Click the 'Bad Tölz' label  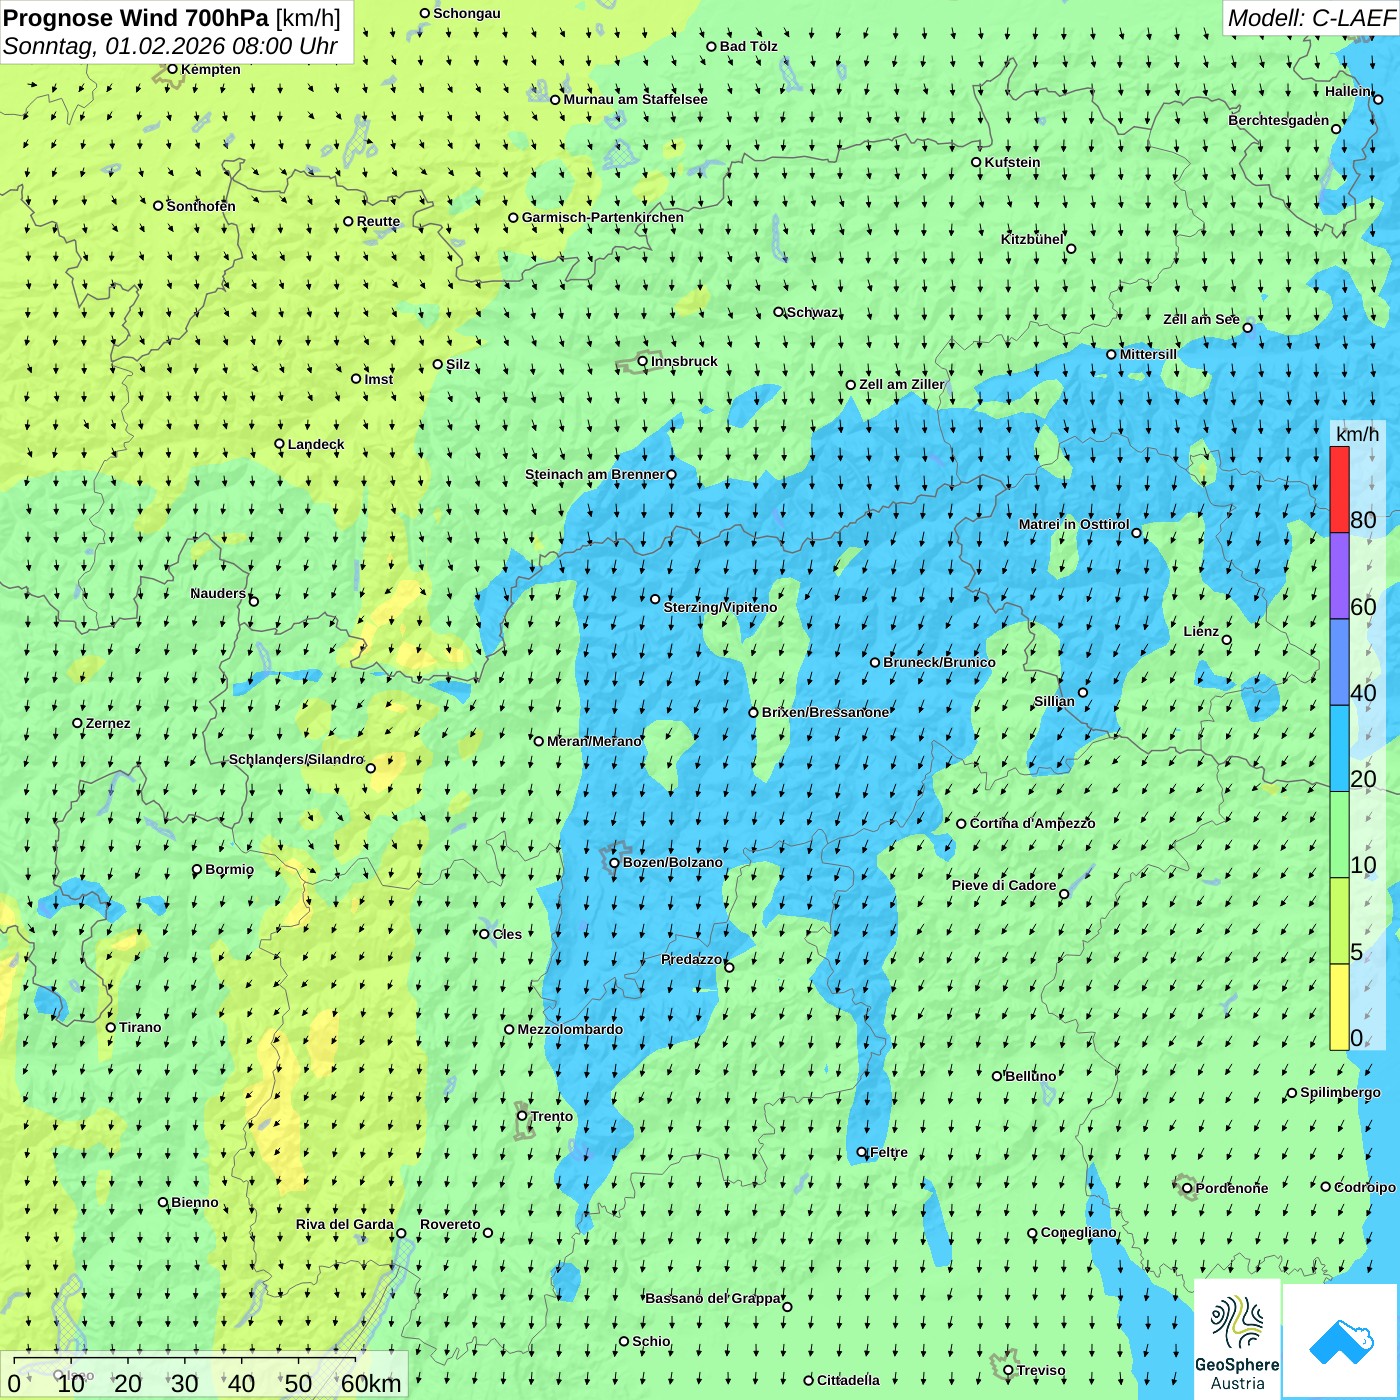748,46
